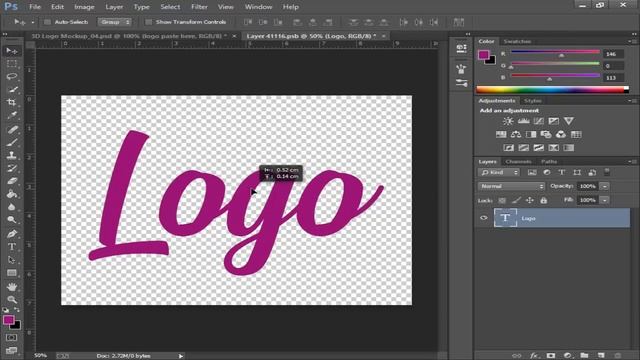Image resolution: width=640 pixels, height=360 pixels.
Task: Select the History Brush tool
Action: (x=11, y=168)
